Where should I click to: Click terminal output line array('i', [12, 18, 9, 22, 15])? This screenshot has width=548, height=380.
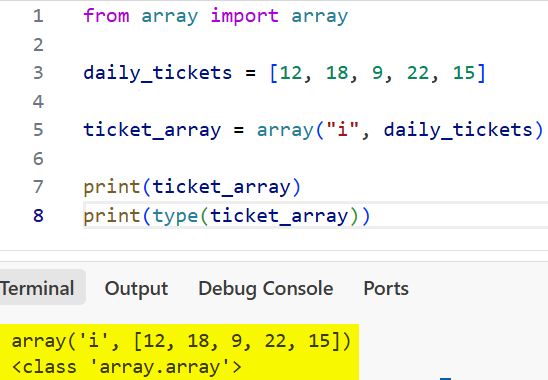(181, 341)
